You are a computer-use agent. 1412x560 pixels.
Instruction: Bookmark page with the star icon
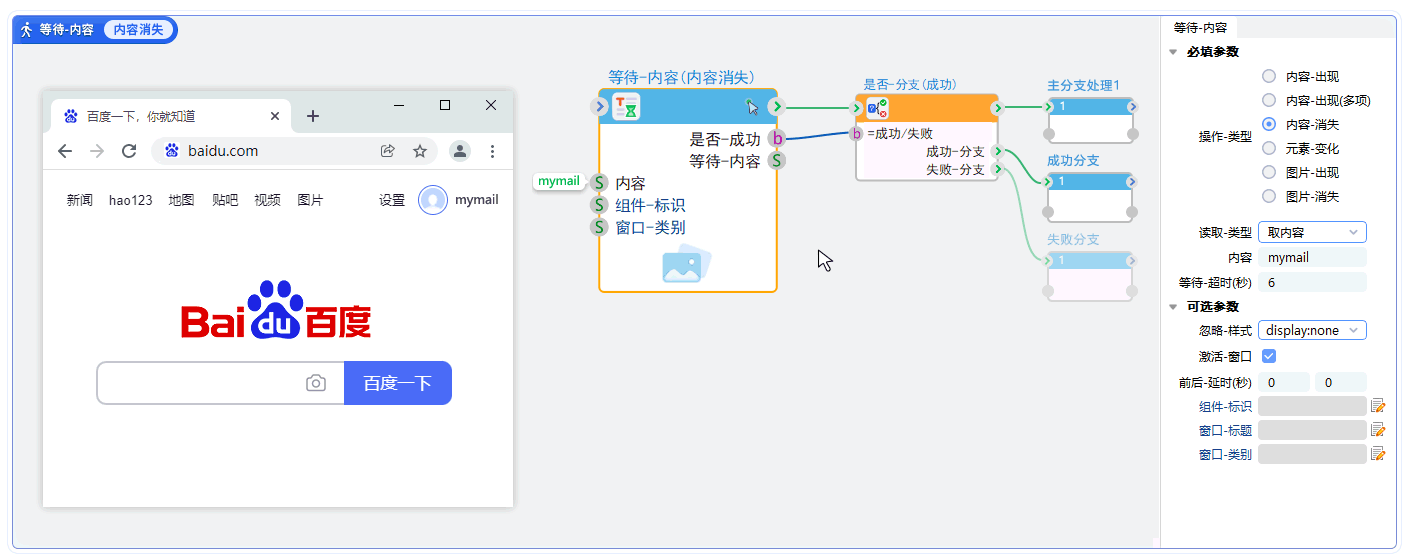pyautogui.click(x=420, y=151)
